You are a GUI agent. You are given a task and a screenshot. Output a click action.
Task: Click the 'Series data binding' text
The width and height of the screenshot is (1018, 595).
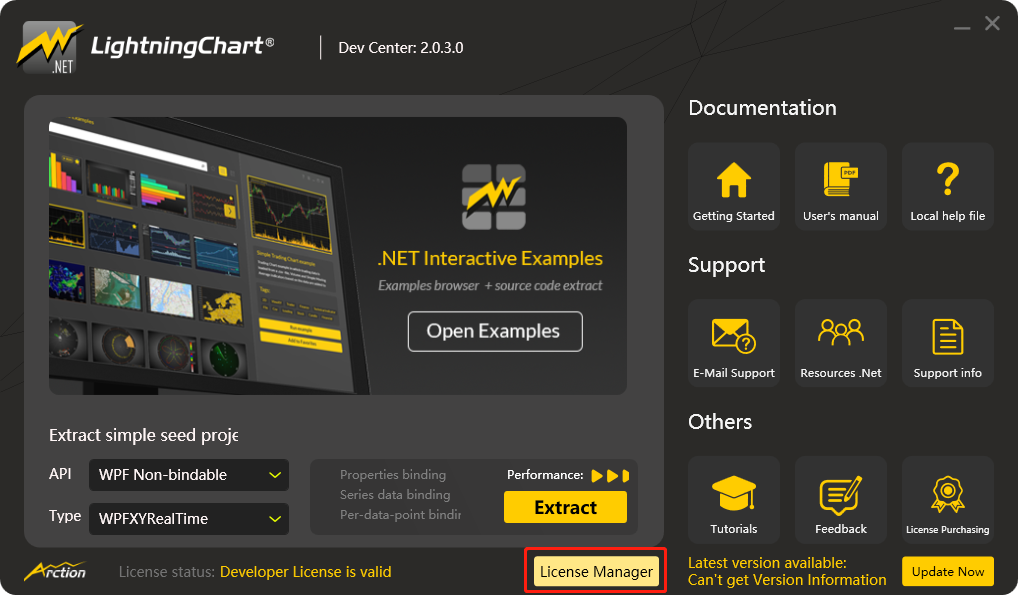pos(395,494)
